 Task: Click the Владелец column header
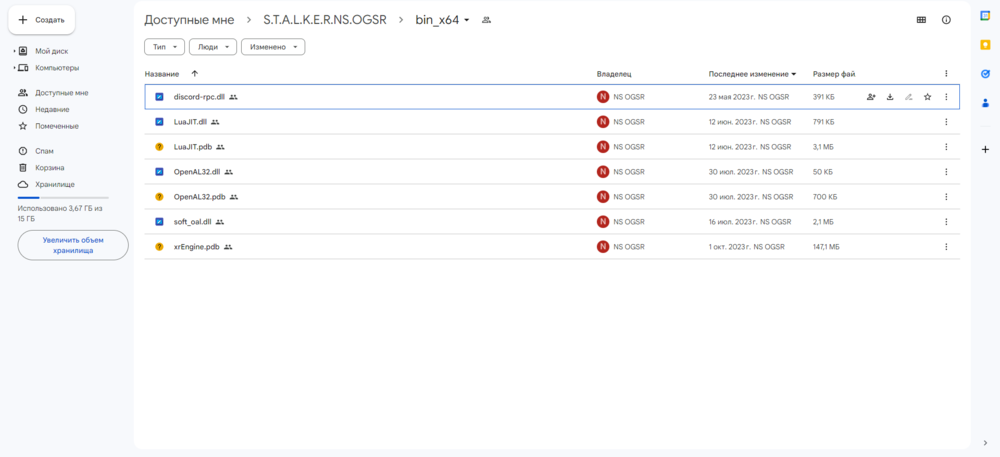(614, 74)
